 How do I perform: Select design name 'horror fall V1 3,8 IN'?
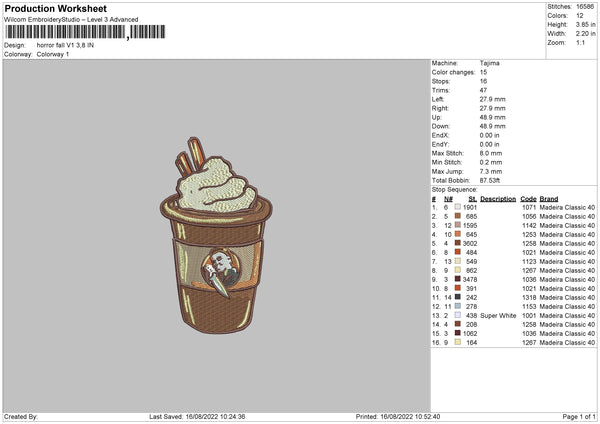(x=65, y=45)
